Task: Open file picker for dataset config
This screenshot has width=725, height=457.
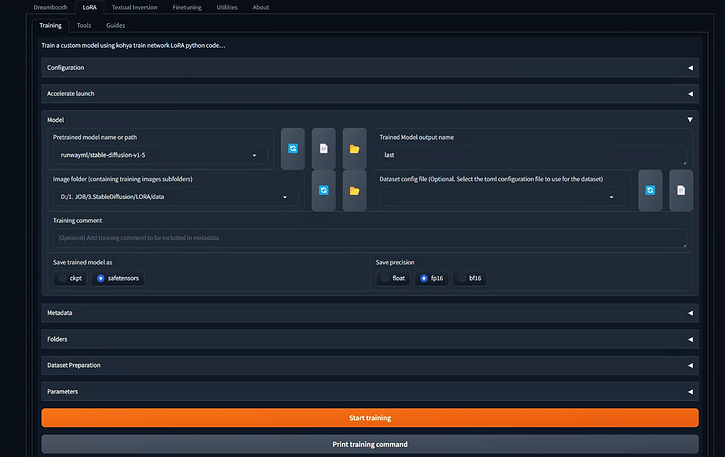Action: click(681, 191)
